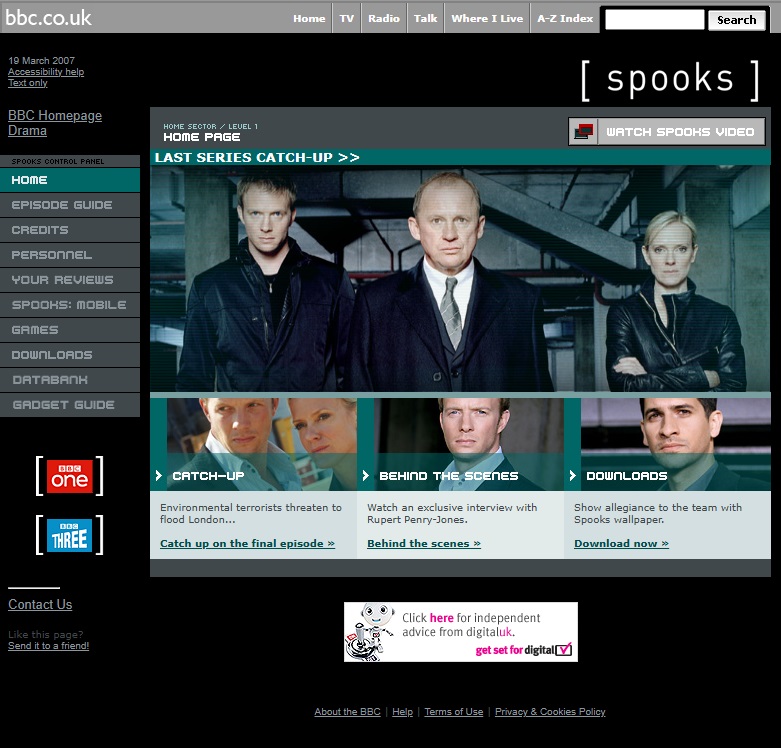Open the Help footer link
The image size is (781, 748).
pos(402,712)
